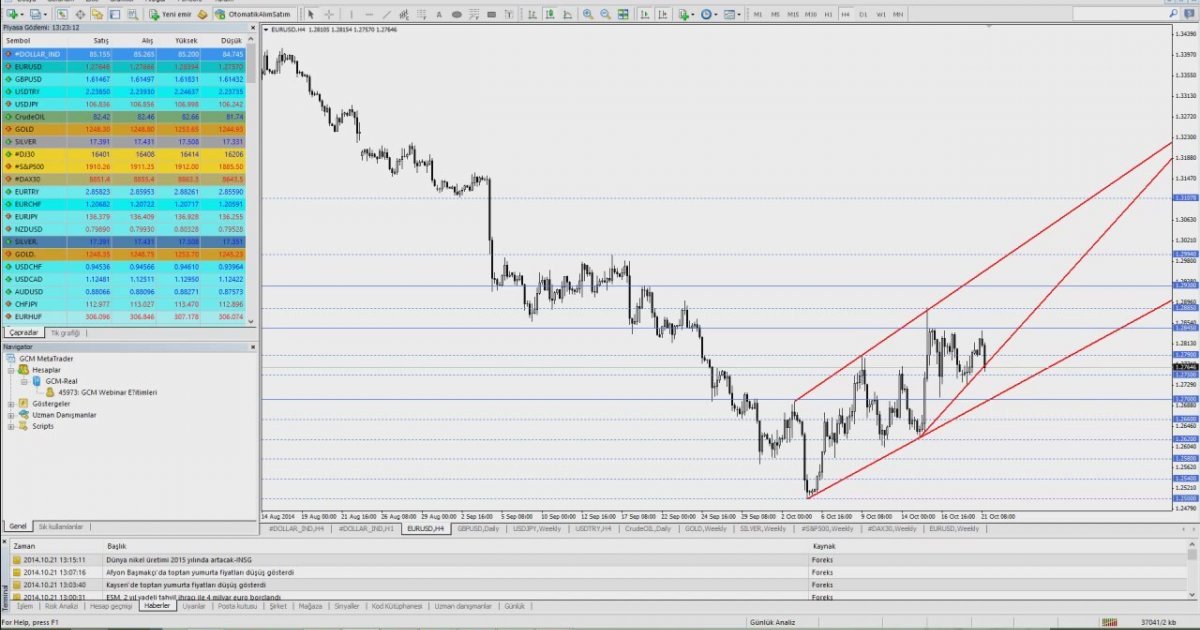This screenshot has height=630, width=1200.
Task: Collapse the GCM-Real tree node
Action: 23,381
